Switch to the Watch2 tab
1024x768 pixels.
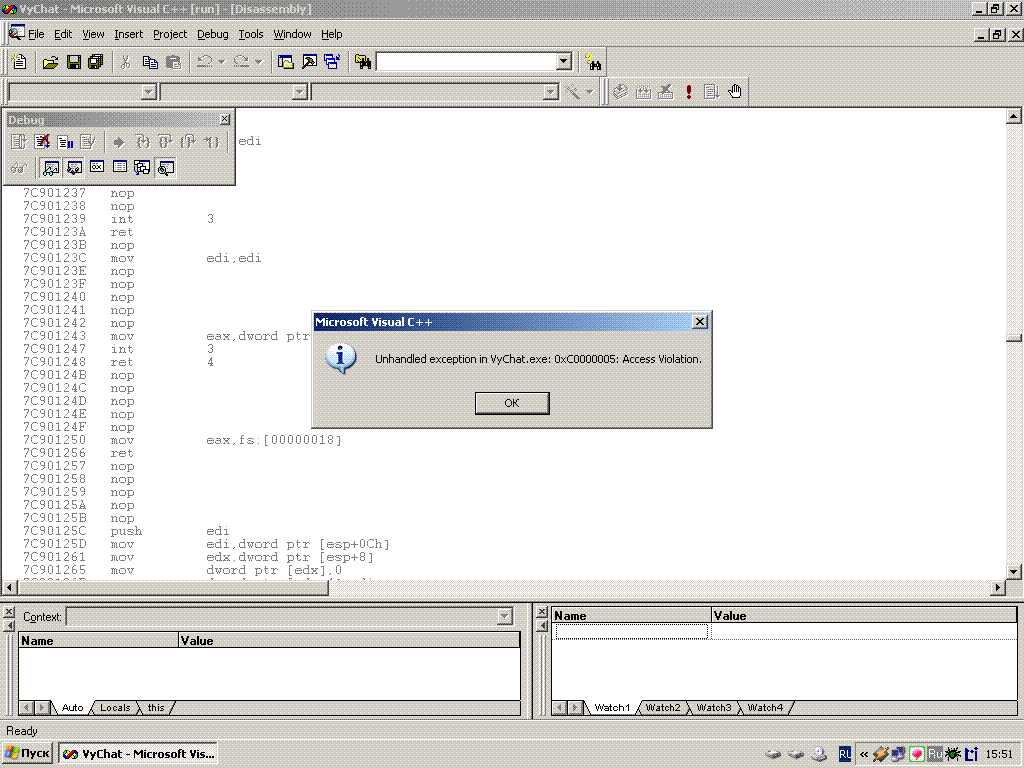pyautogui.click(x=663, y=708)
